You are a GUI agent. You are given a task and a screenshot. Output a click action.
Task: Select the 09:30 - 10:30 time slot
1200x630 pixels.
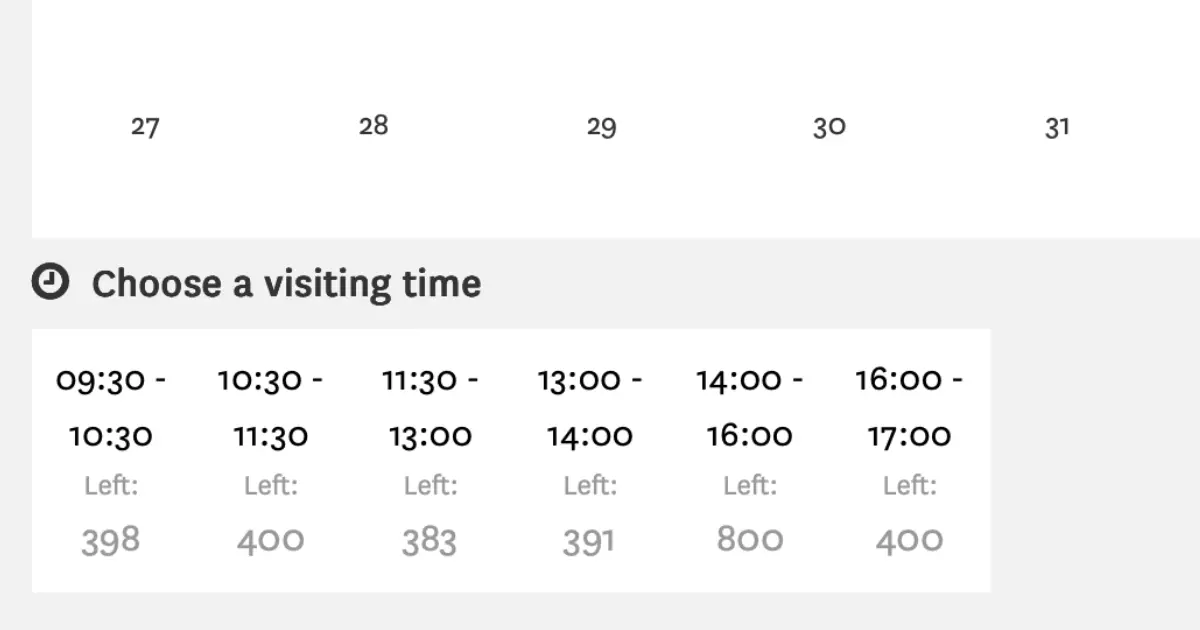coord(111,461)
